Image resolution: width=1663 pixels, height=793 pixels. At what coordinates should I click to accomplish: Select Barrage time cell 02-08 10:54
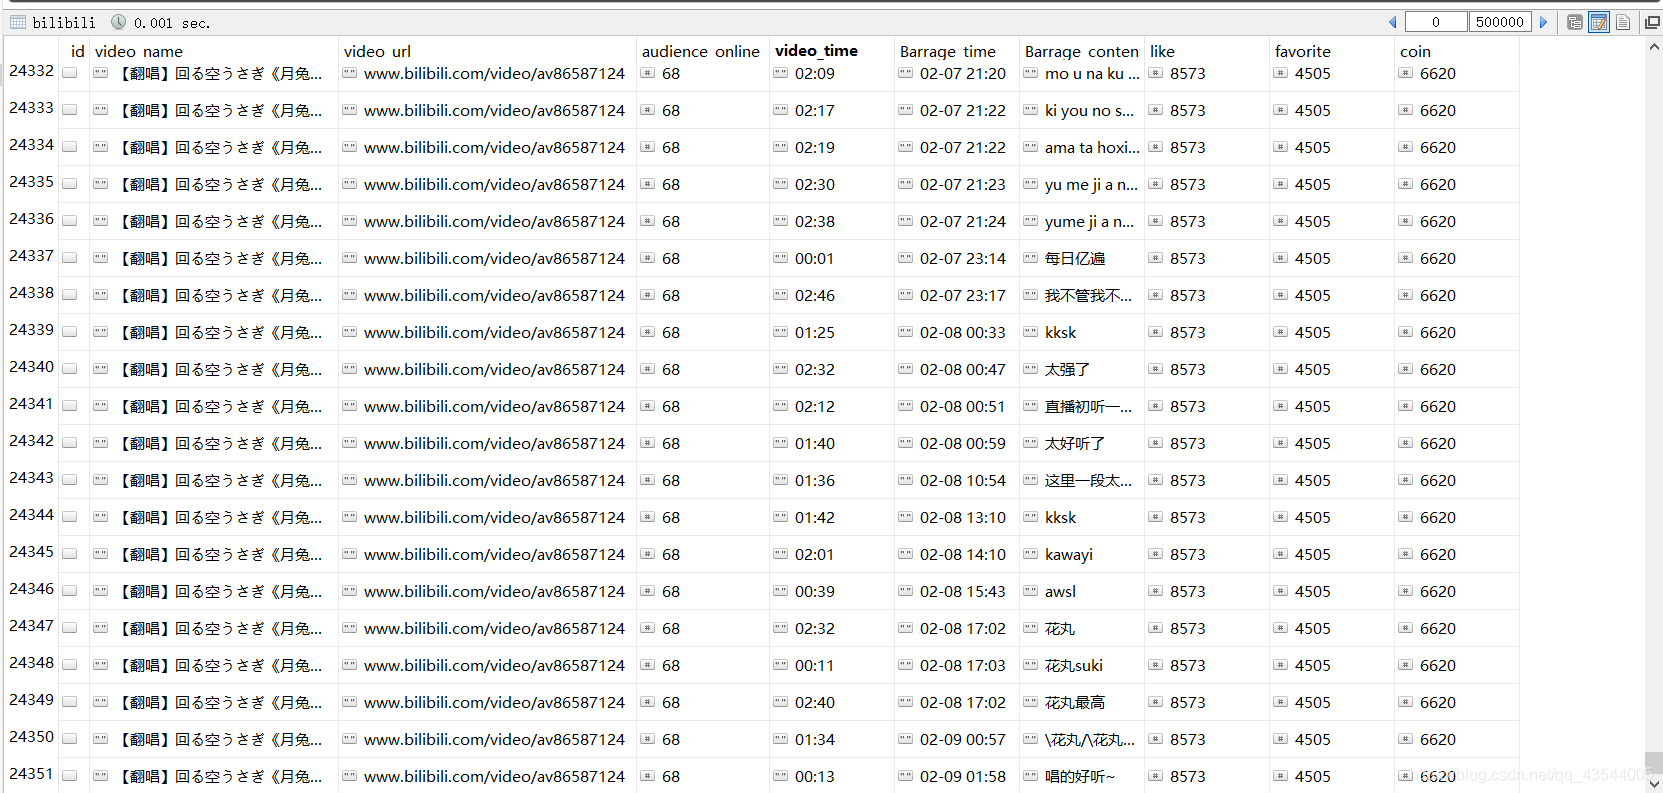coord(963,481)
